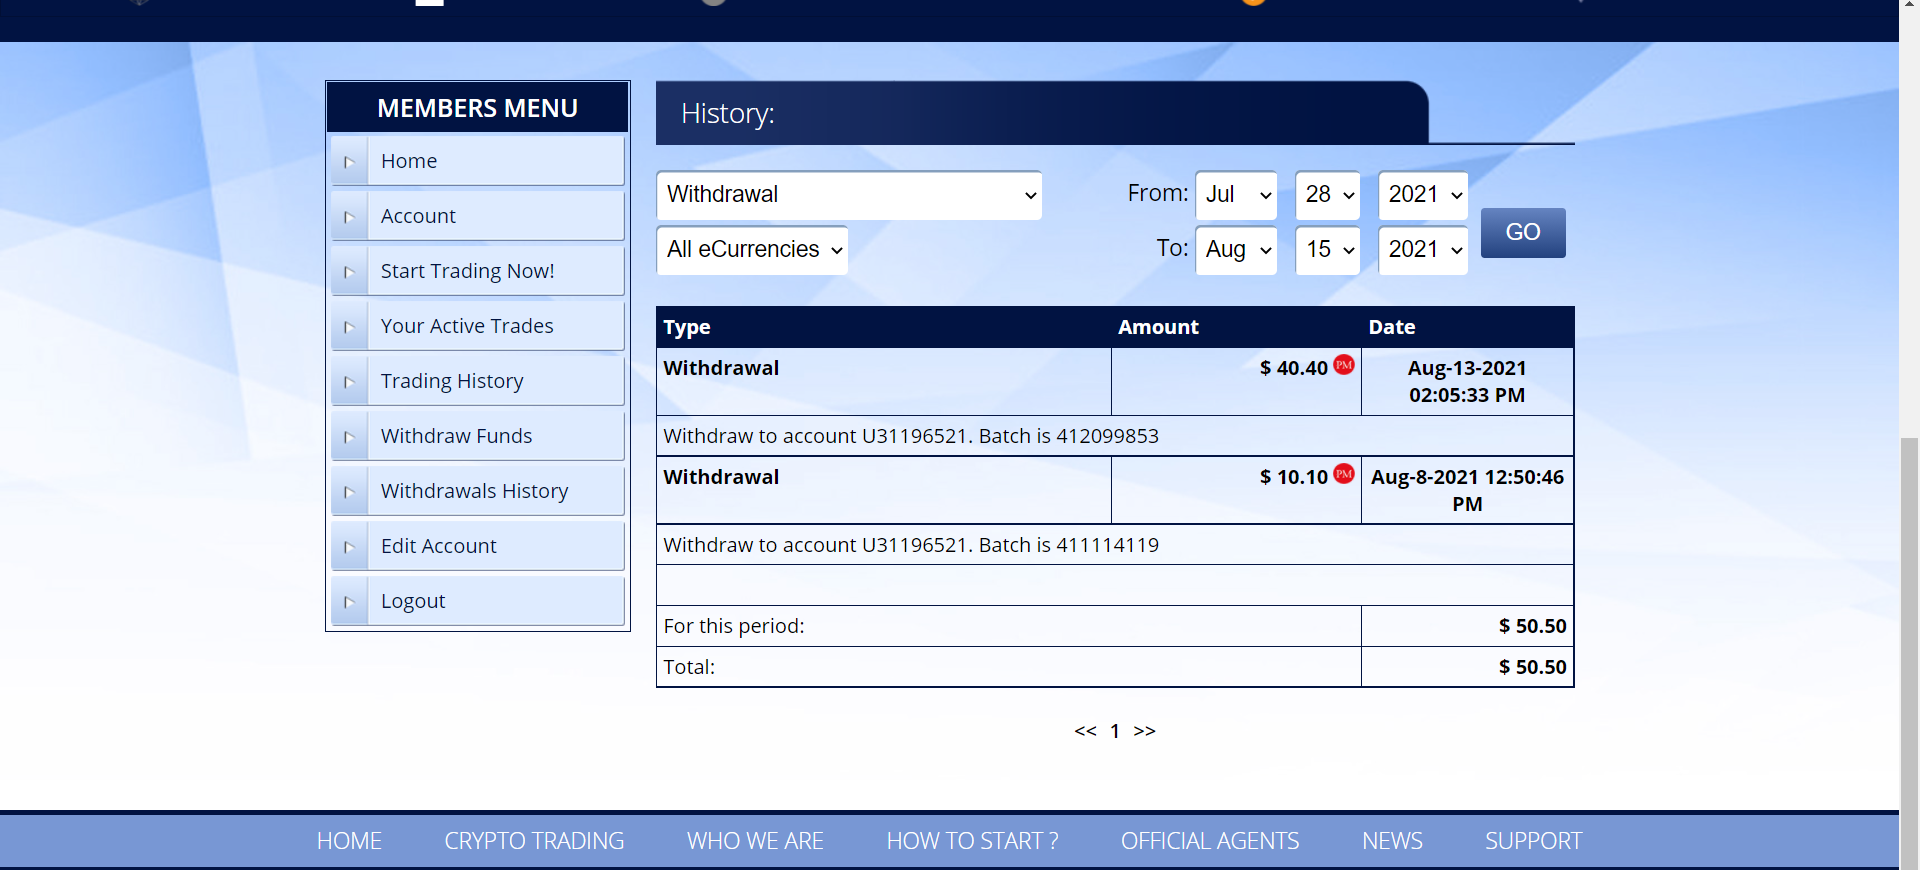Select Start Trading Now! menu item
1920x870 pixels.
click(467, 271)
